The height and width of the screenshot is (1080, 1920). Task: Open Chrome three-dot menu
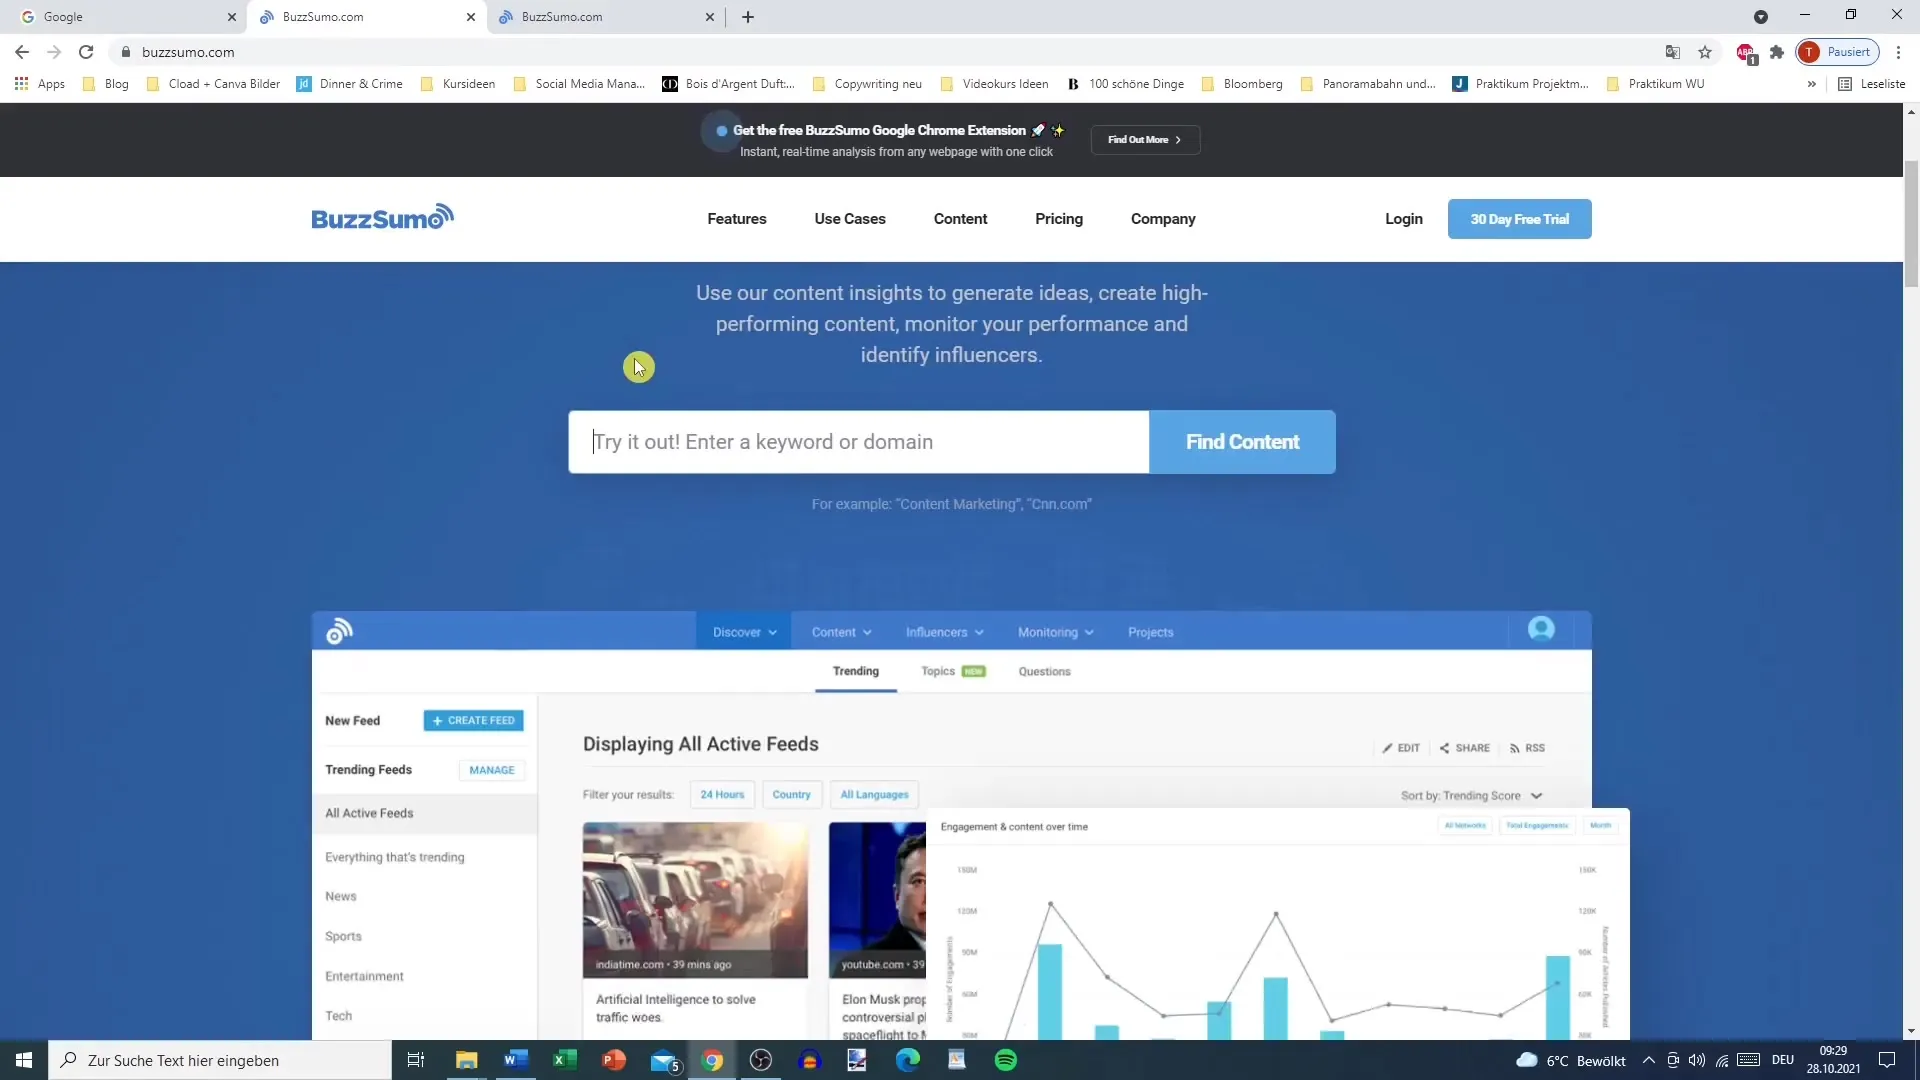coord(1898,52)
